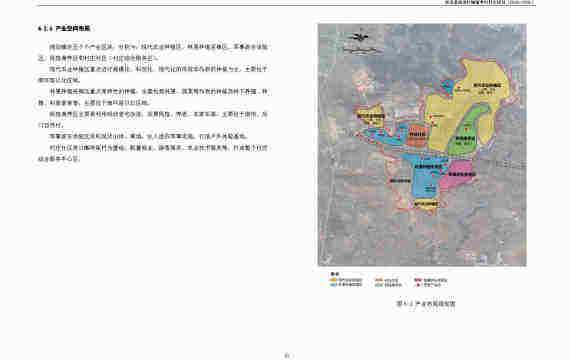Click the blue legend color swatch
Viewport: 570px width, 360px height.
pos(334,285)
